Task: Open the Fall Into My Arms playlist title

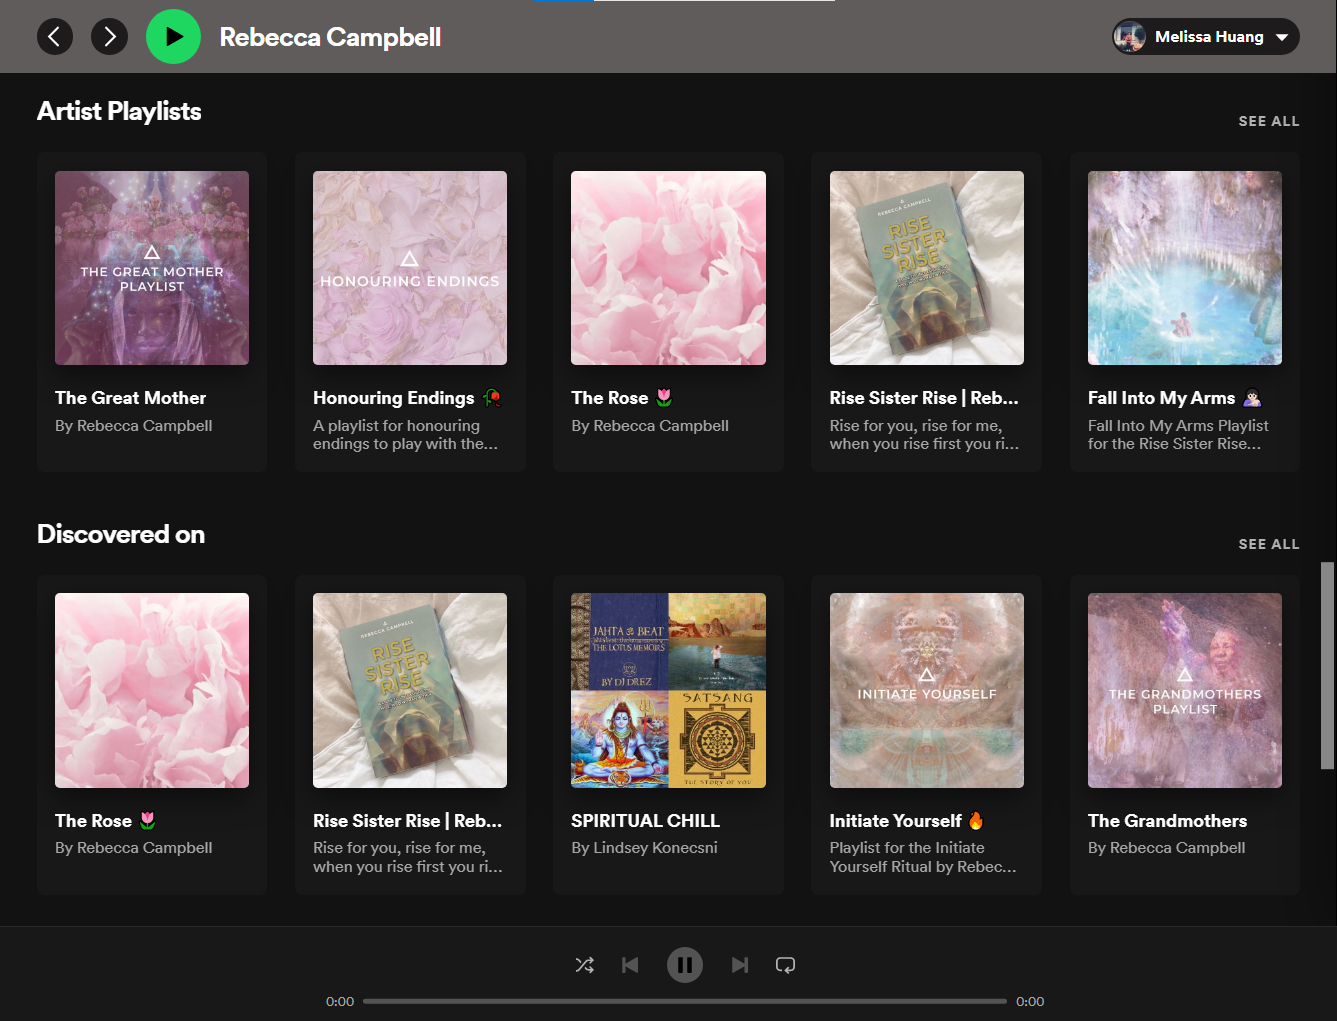Action: click(x=1161, y=398)
